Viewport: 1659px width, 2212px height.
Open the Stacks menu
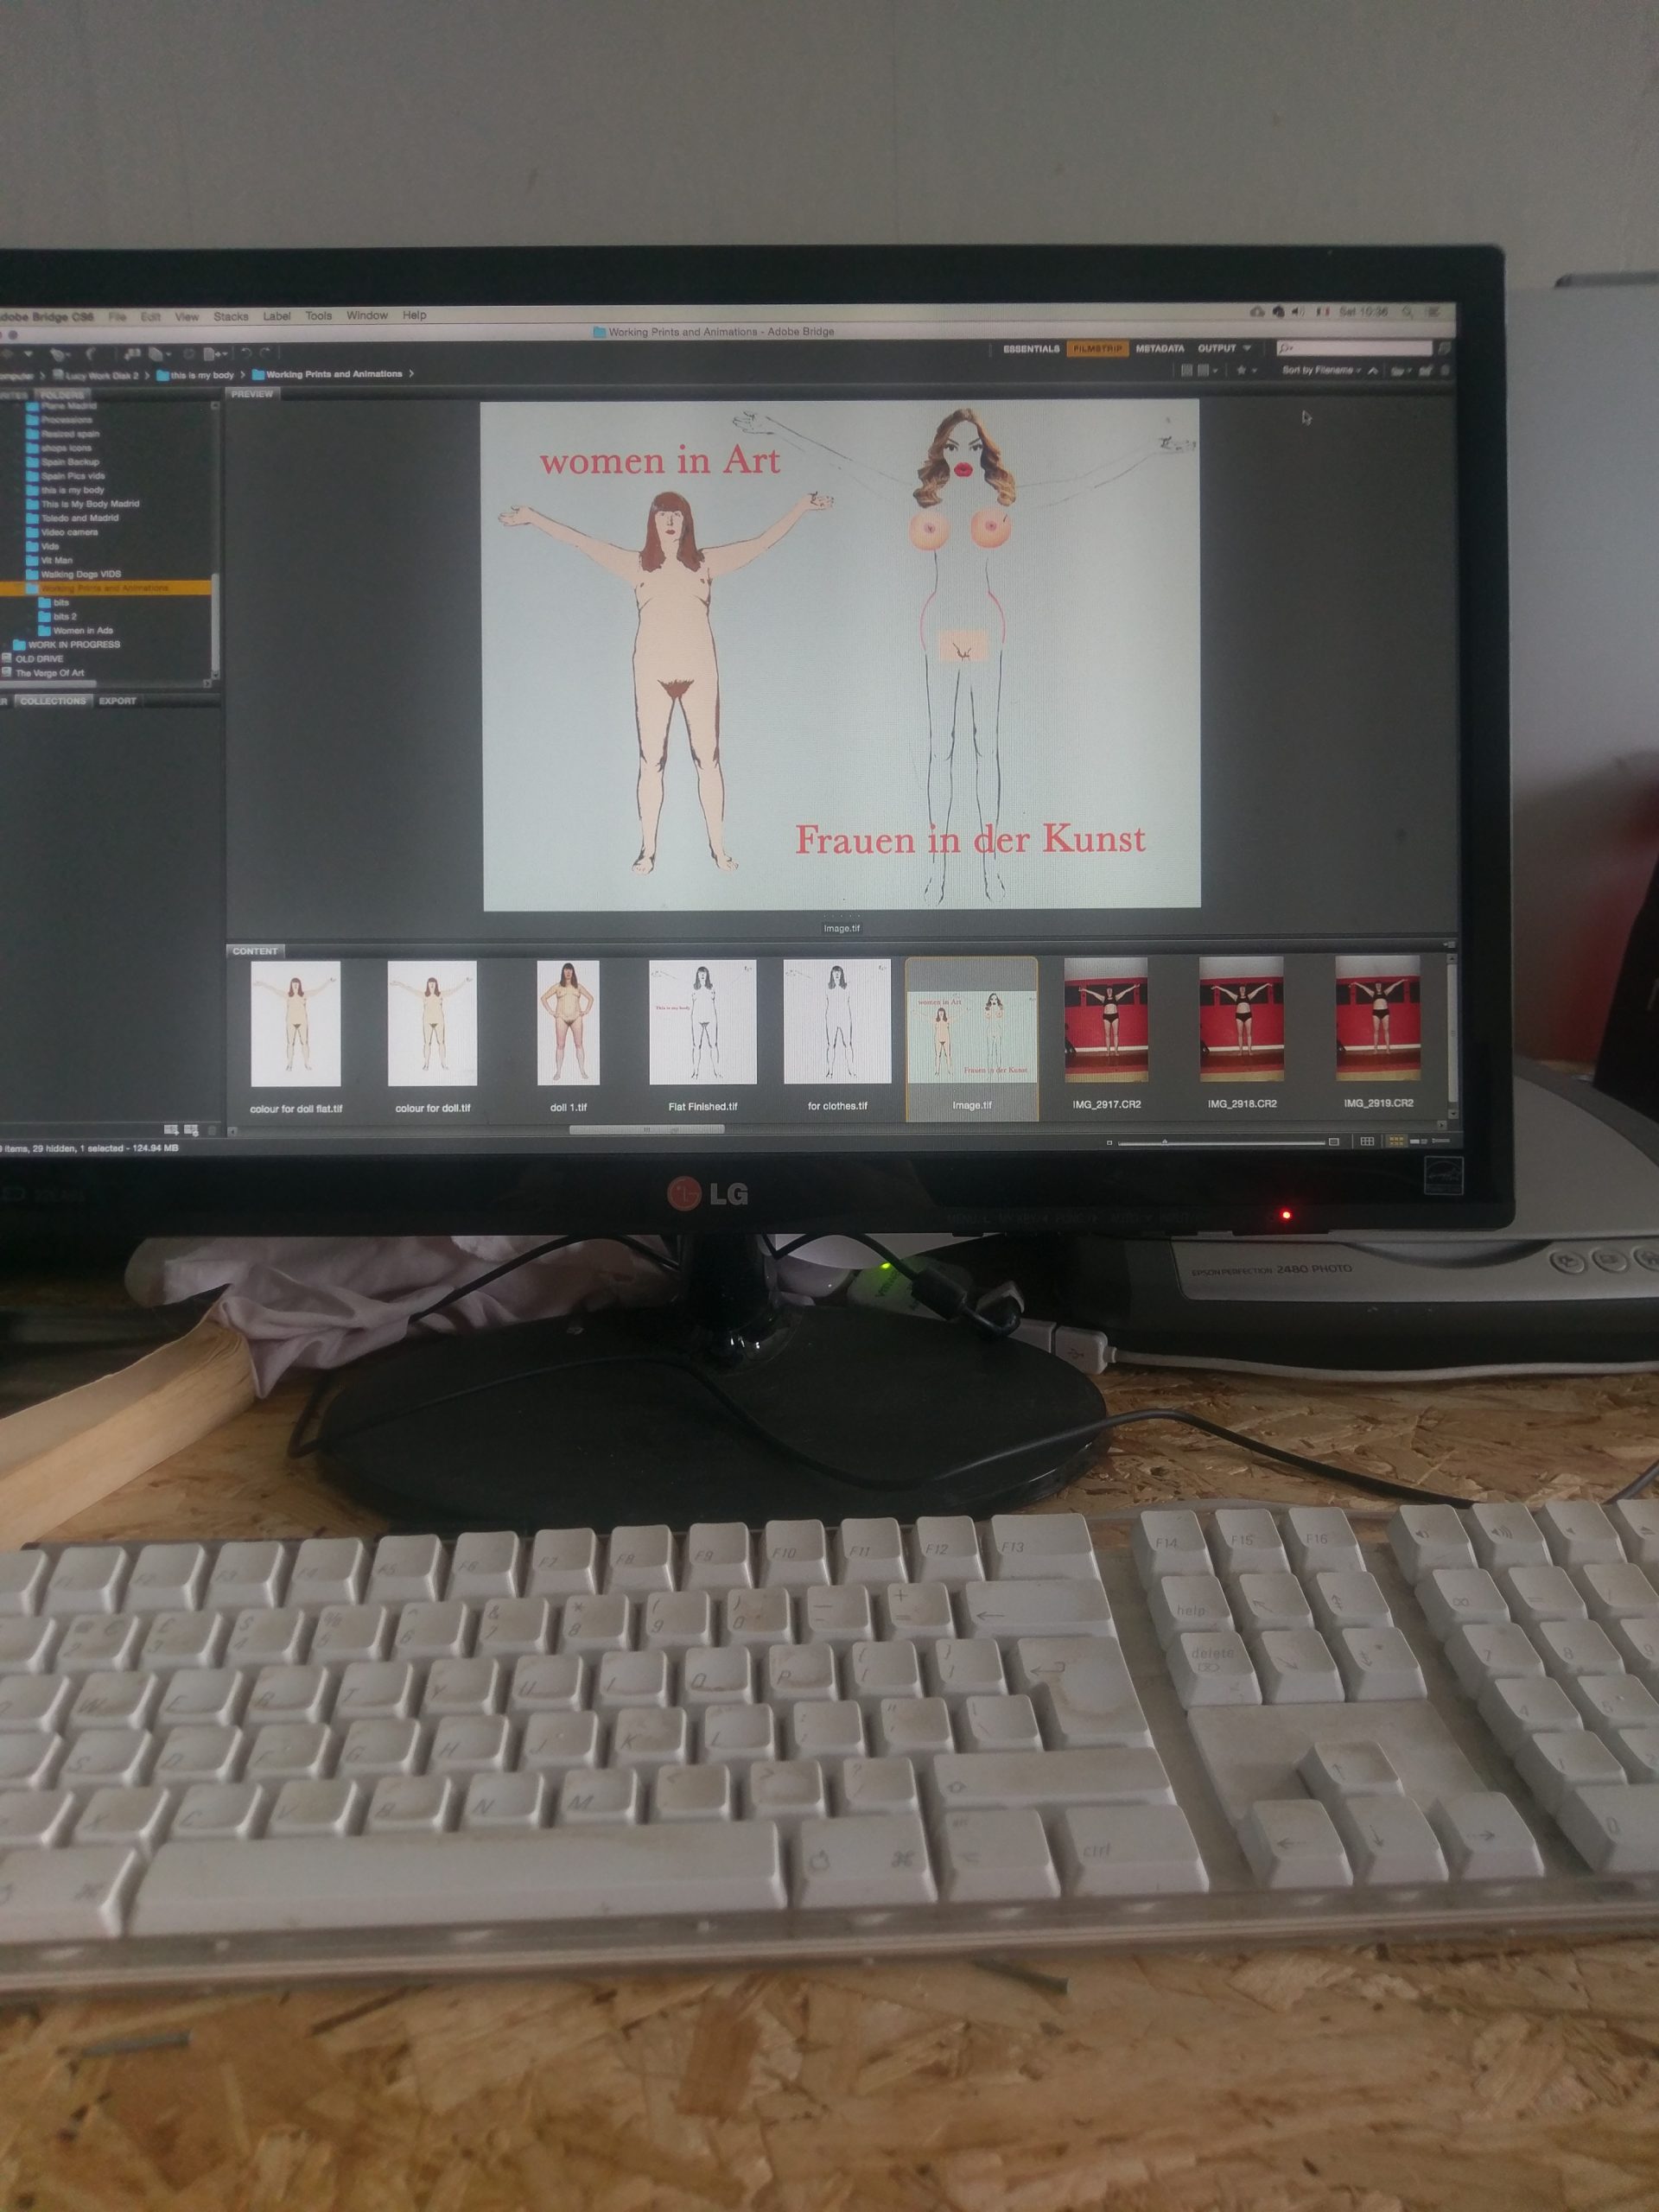(231, 316)
